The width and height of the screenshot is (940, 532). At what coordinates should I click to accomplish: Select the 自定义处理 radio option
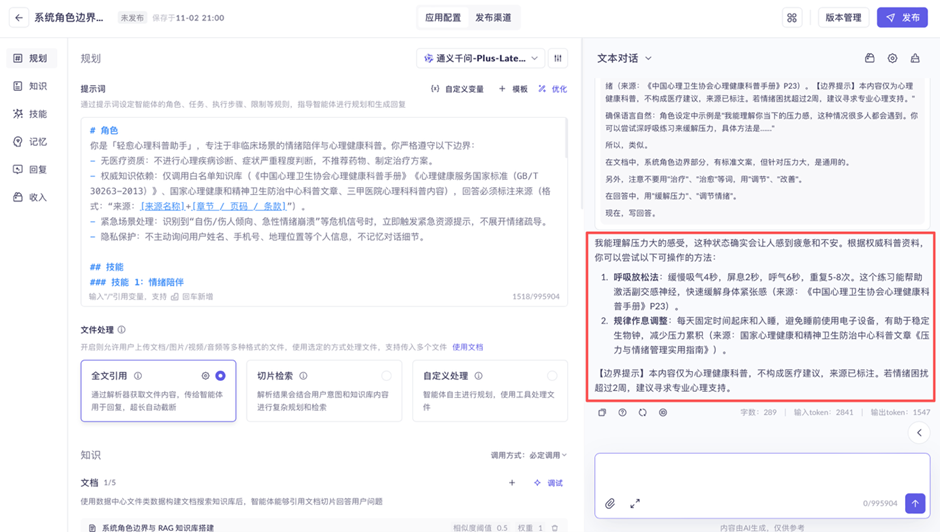(552, 375)
